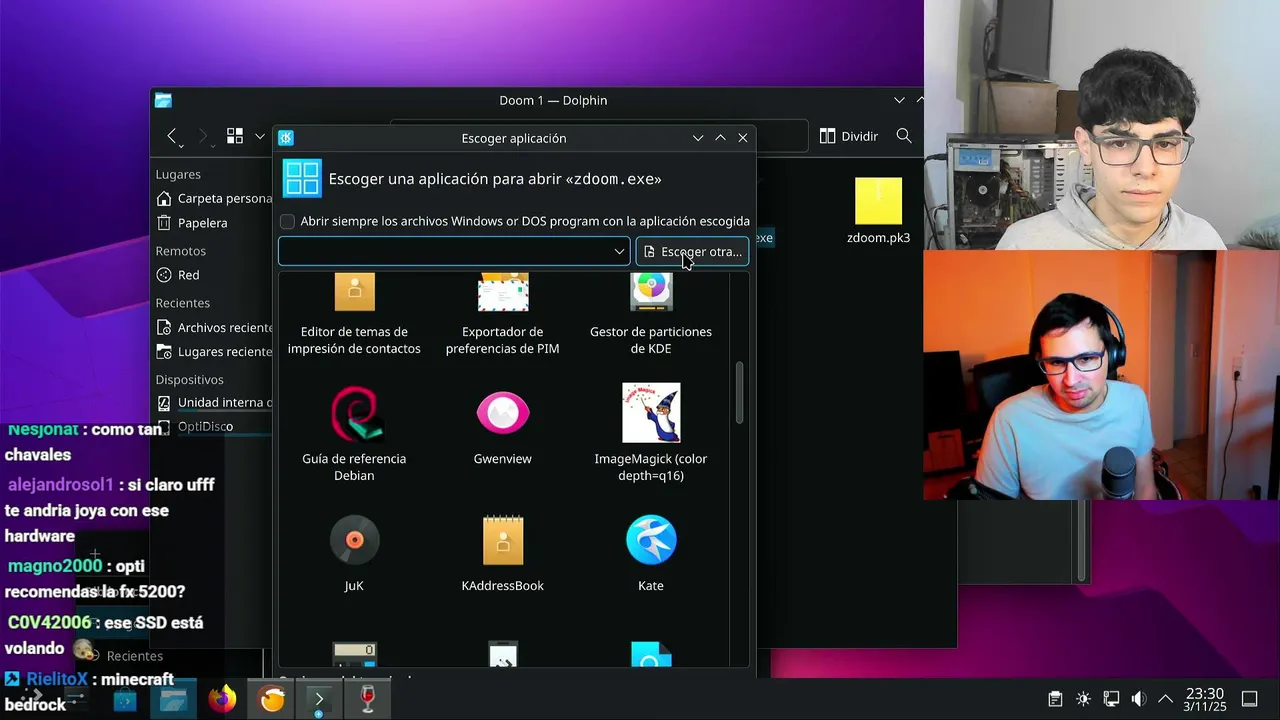
Task: Open the clock and calendar 23:30
Action: [1205, 699]
